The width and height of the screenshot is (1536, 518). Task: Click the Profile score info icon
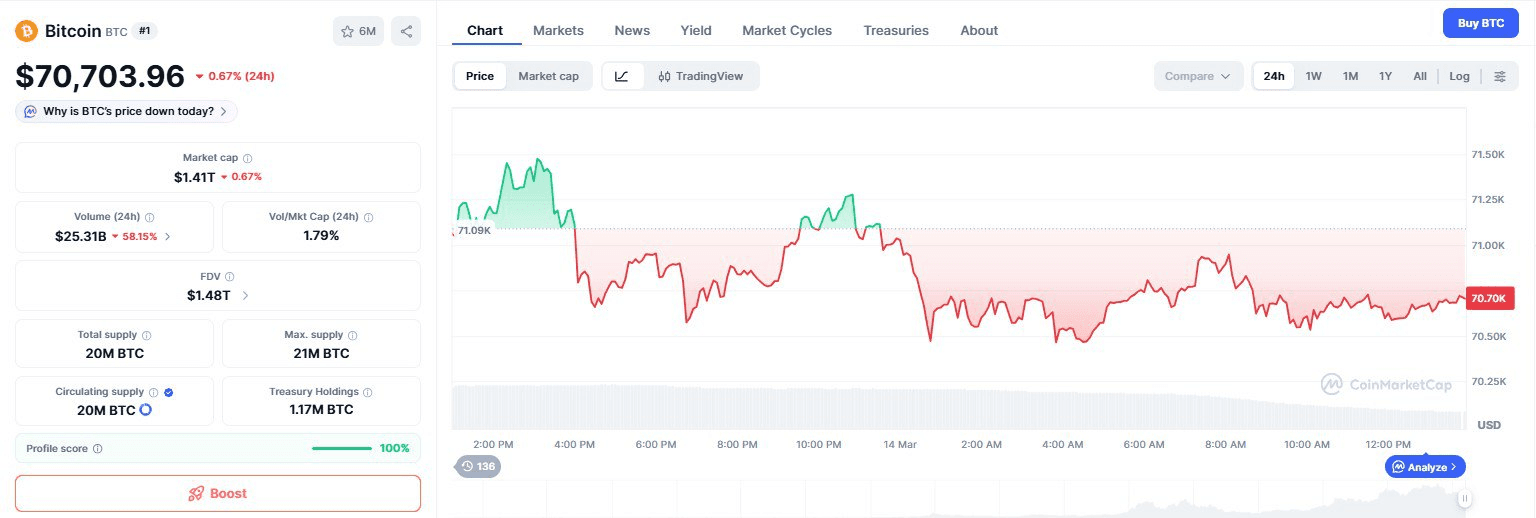coord(97,449)
